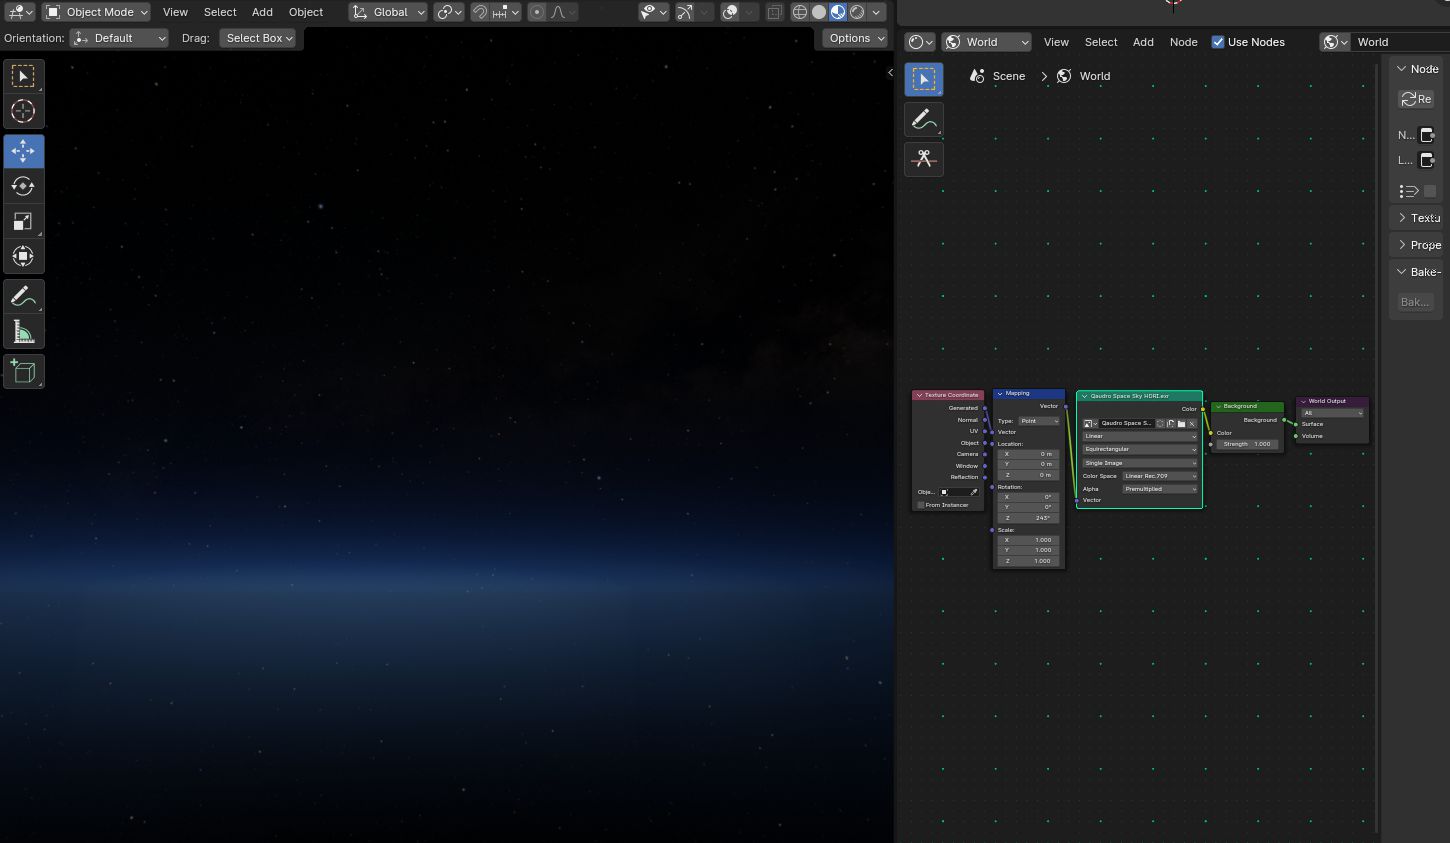Pick the Add Cube tool
The height and width of the screenshot is (843, 1450).
point(23,372)
